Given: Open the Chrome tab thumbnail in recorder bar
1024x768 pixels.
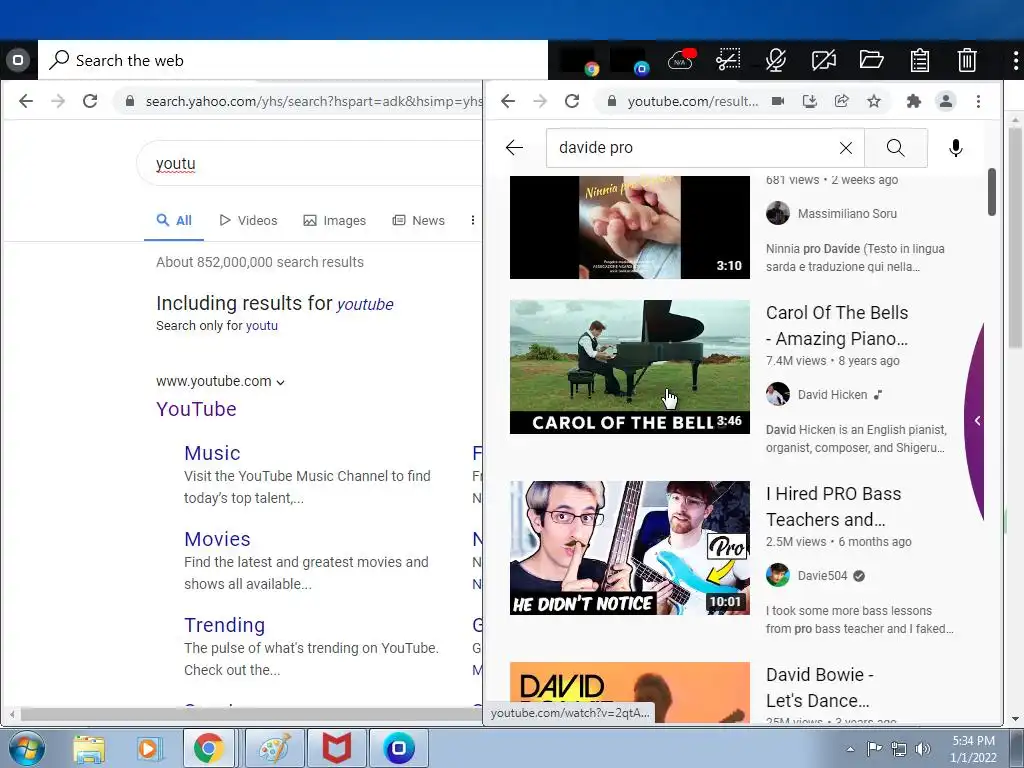Looking at the screenshot, I should 579,61.
